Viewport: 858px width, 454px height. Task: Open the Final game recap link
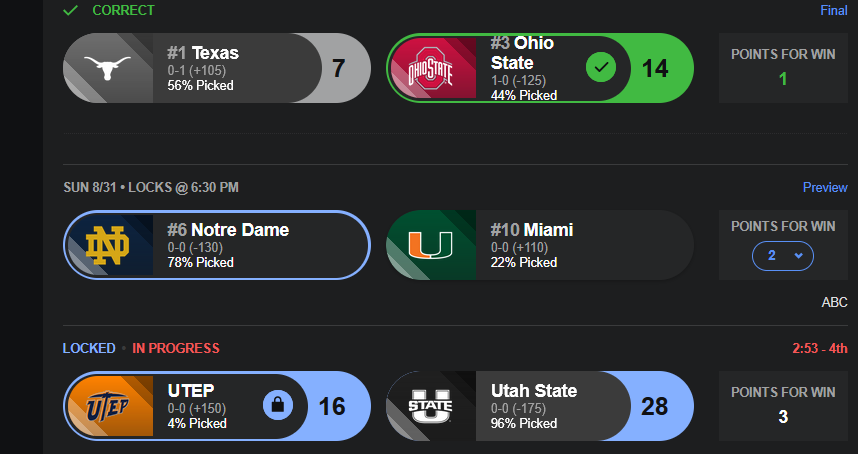834,10
